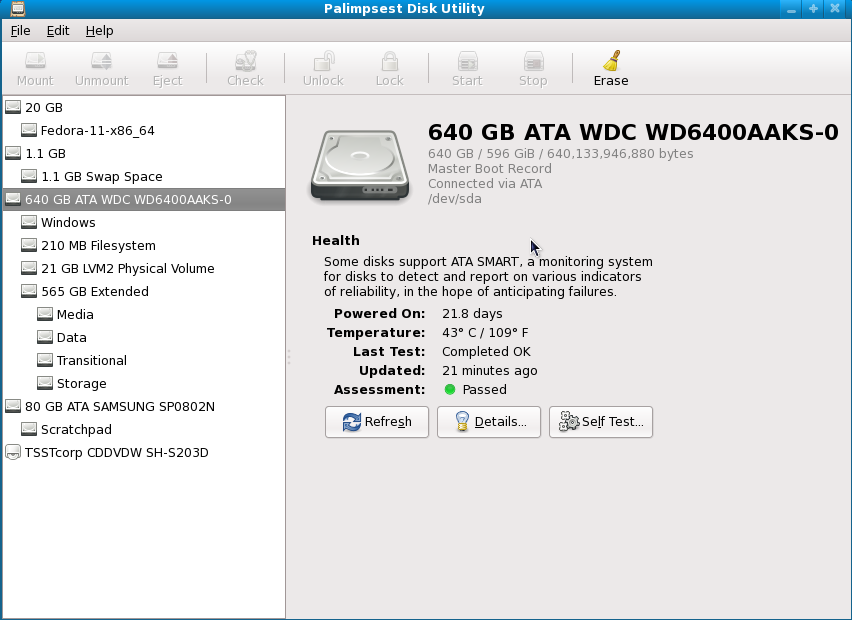852x620 pixels.
Task: Click the Mount toolbar icon
Action: (x=35, y=61)
